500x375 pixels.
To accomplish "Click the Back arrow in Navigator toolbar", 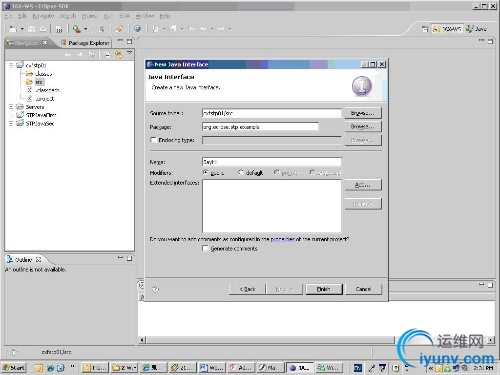I will tap(68, 55).
